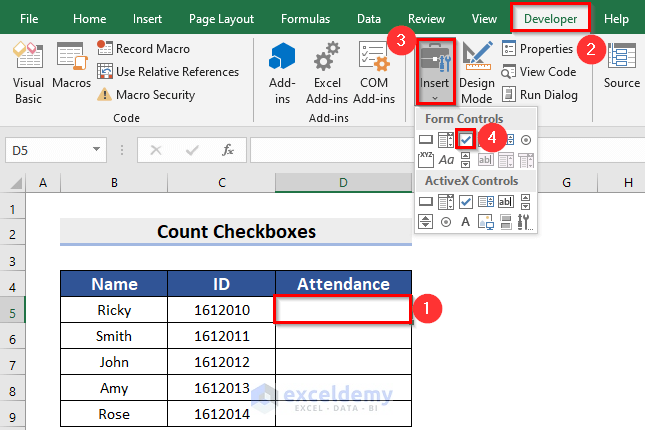Open the Review tab
This screenshot has width=645, height=430.
426,19
